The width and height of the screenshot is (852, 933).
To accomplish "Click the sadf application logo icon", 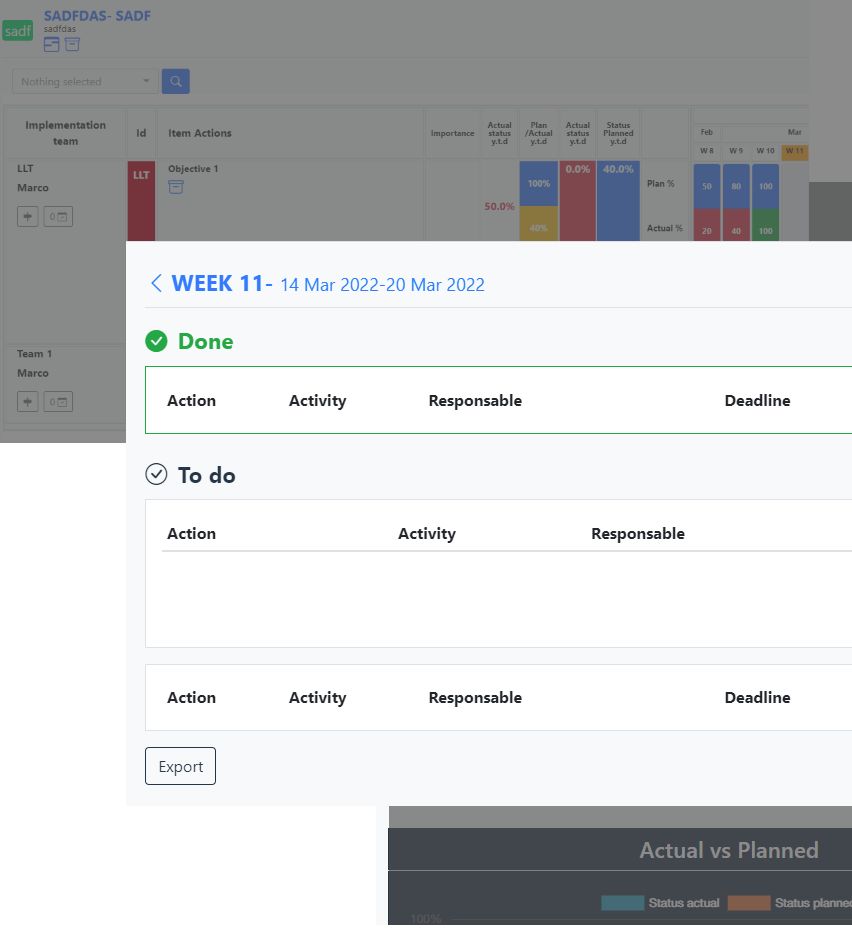I will pos(17,31).
